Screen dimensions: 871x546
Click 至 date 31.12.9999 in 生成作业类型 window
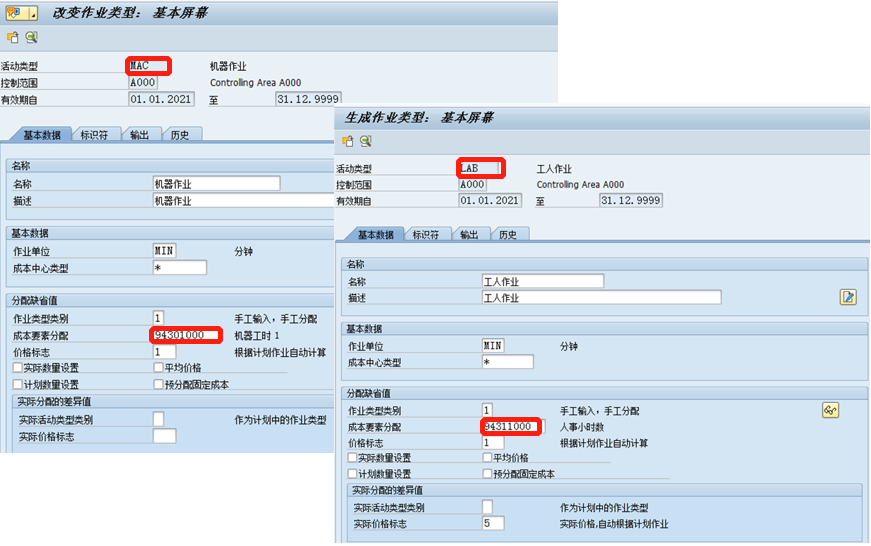pyautogui.click(x=631, y=201)
